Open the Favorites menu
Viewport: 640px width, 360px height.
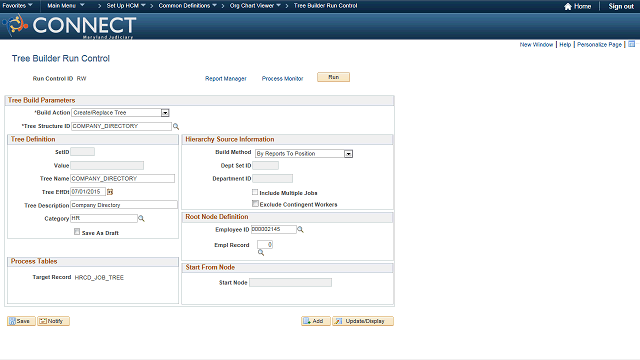[18, 6]
